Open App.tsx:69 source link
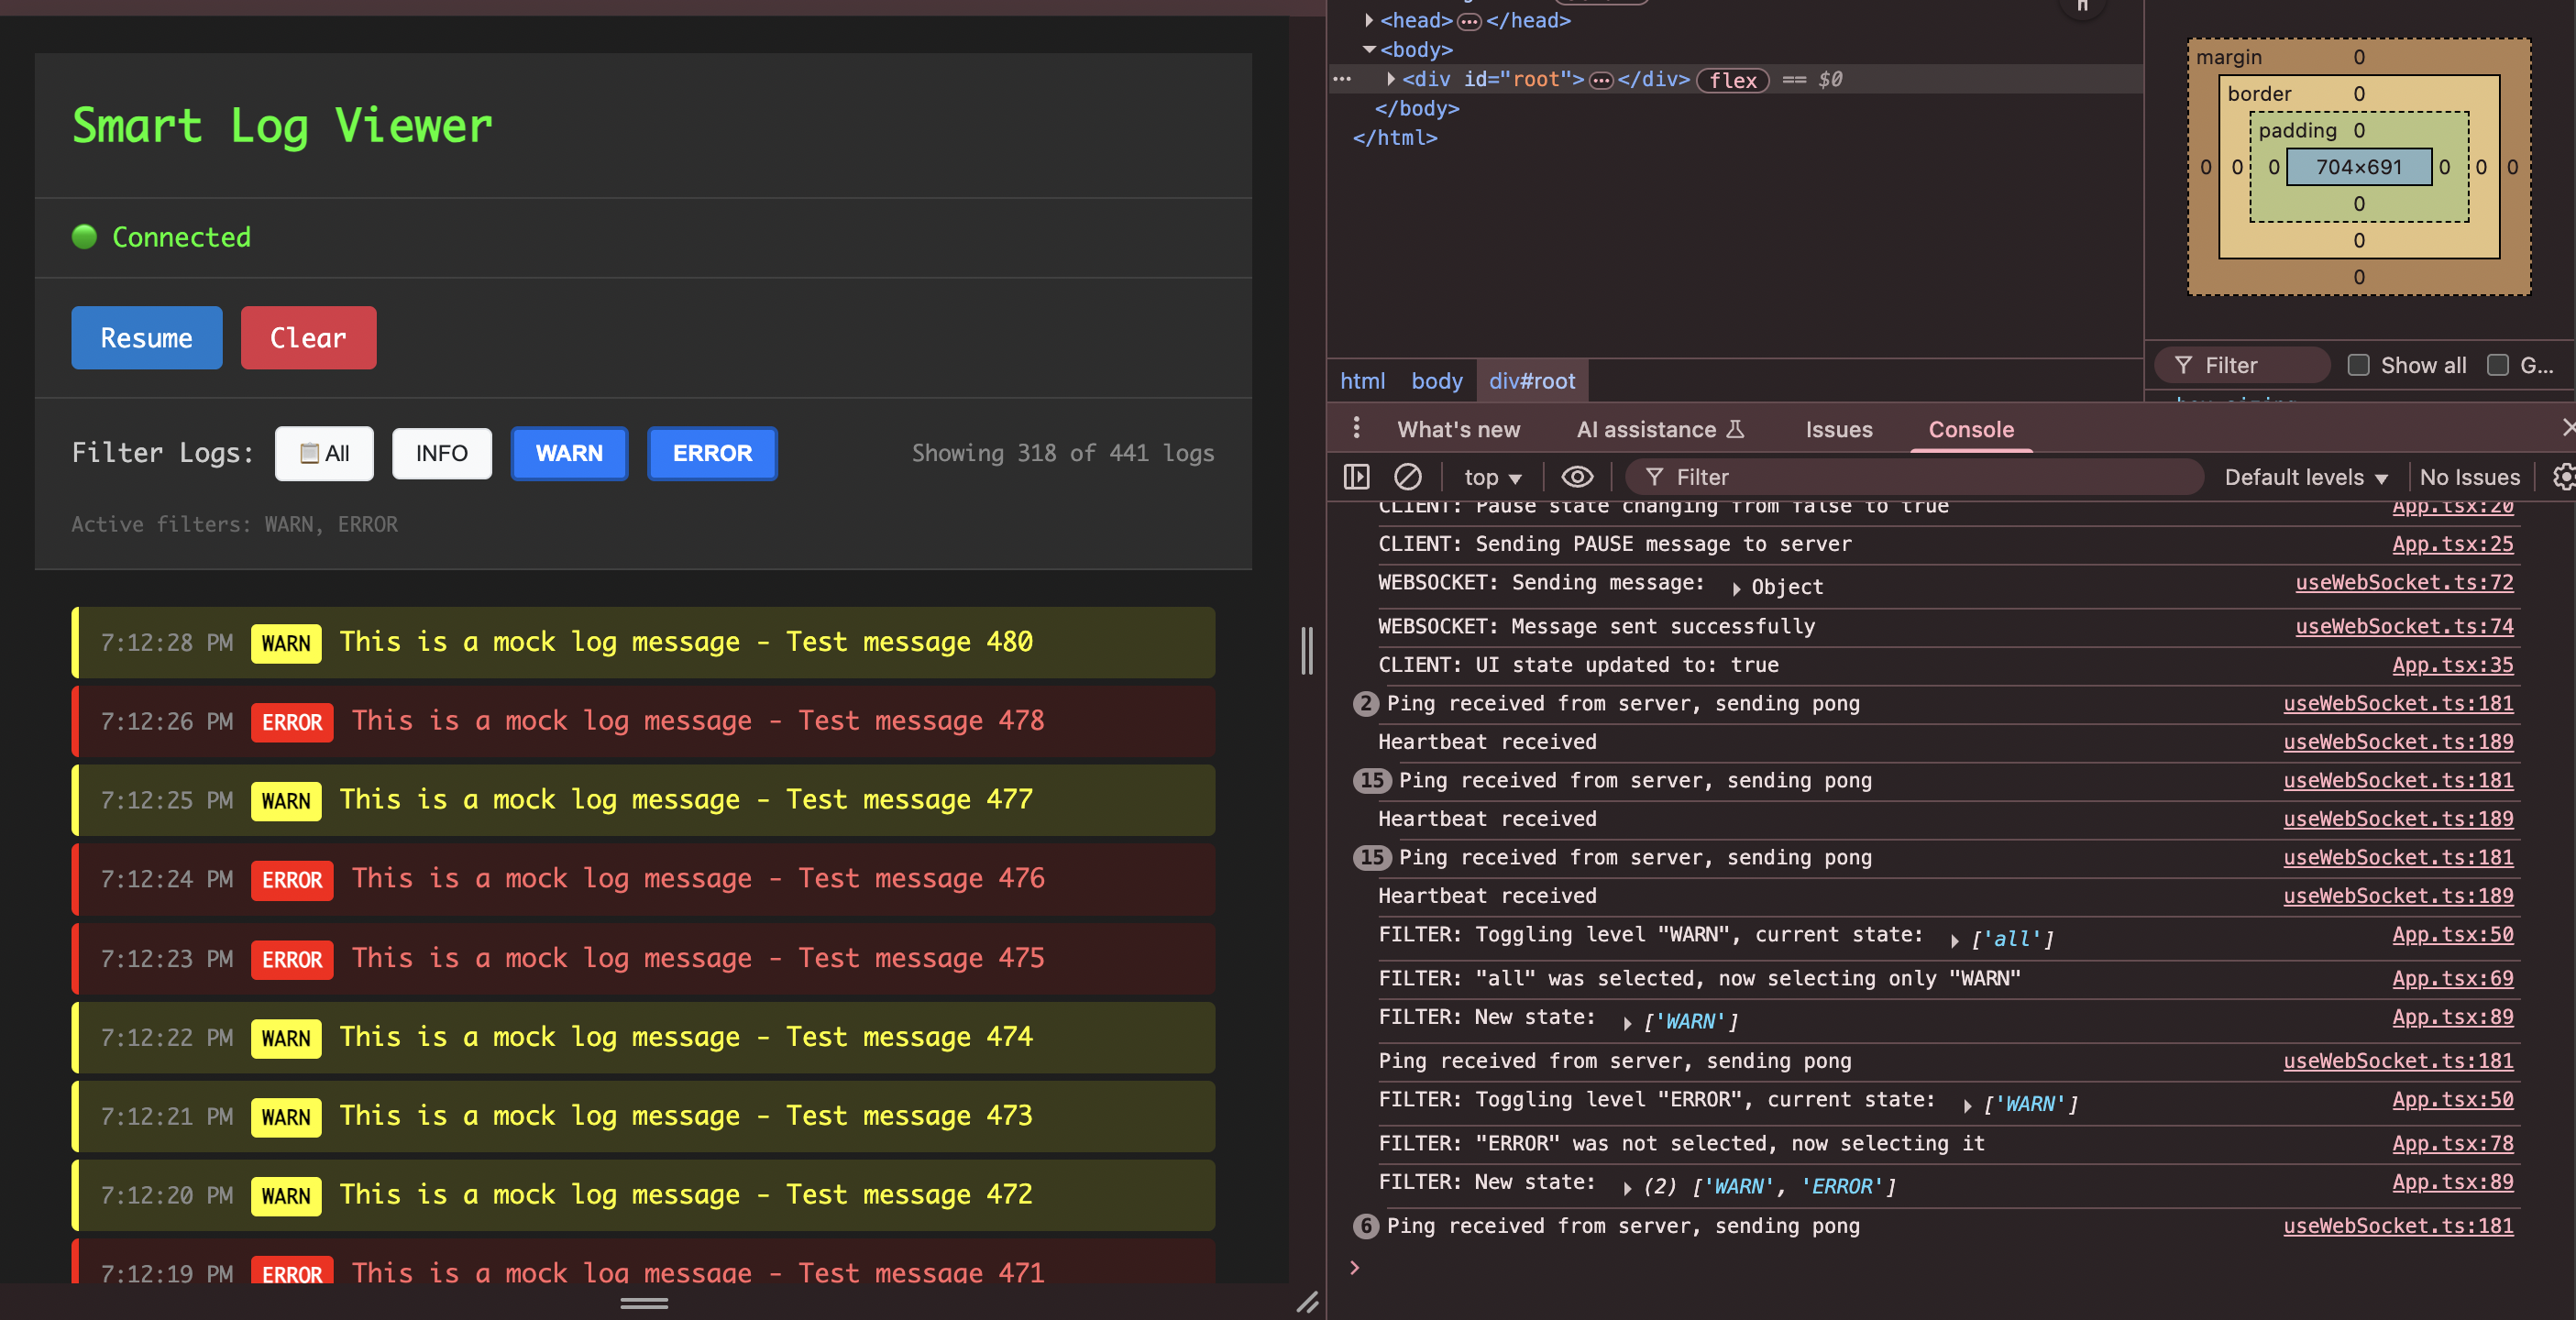The height and width of the screenshot is (1320, 2576). pyautogui.click(x=2452, y=978)
